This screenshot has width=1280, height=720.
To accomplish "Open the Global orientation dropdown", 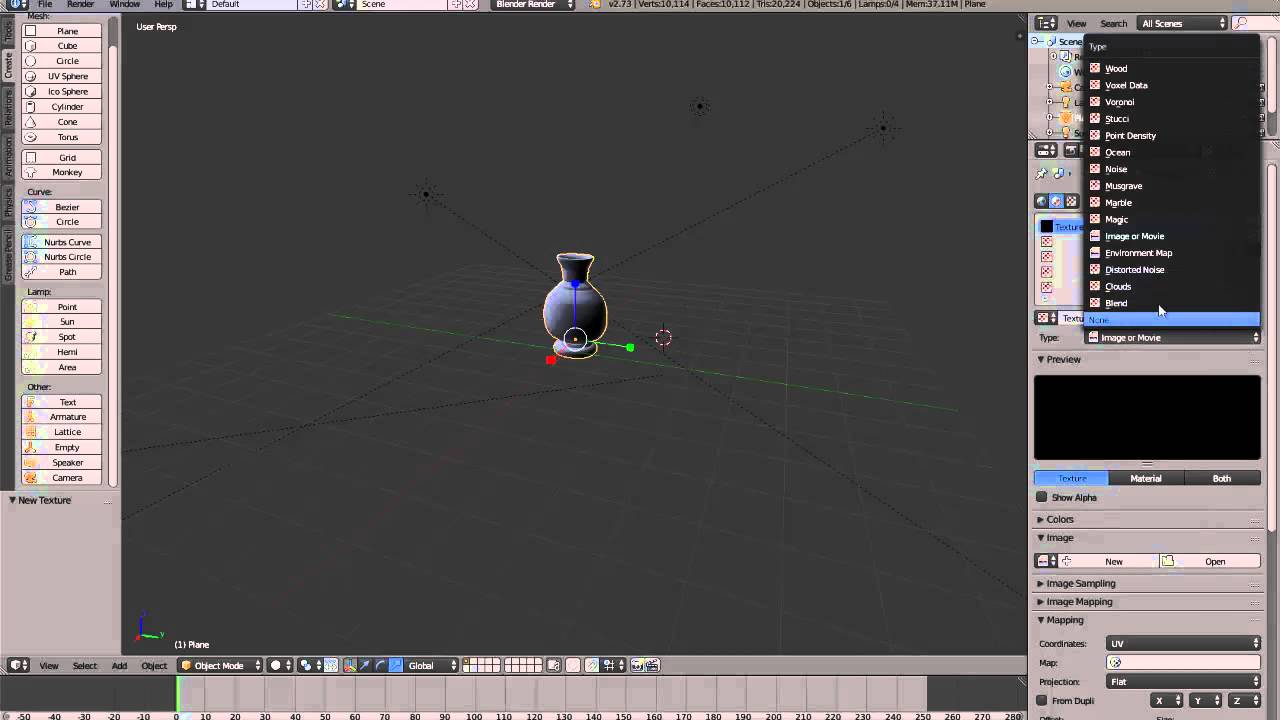I will pos(432,665).
